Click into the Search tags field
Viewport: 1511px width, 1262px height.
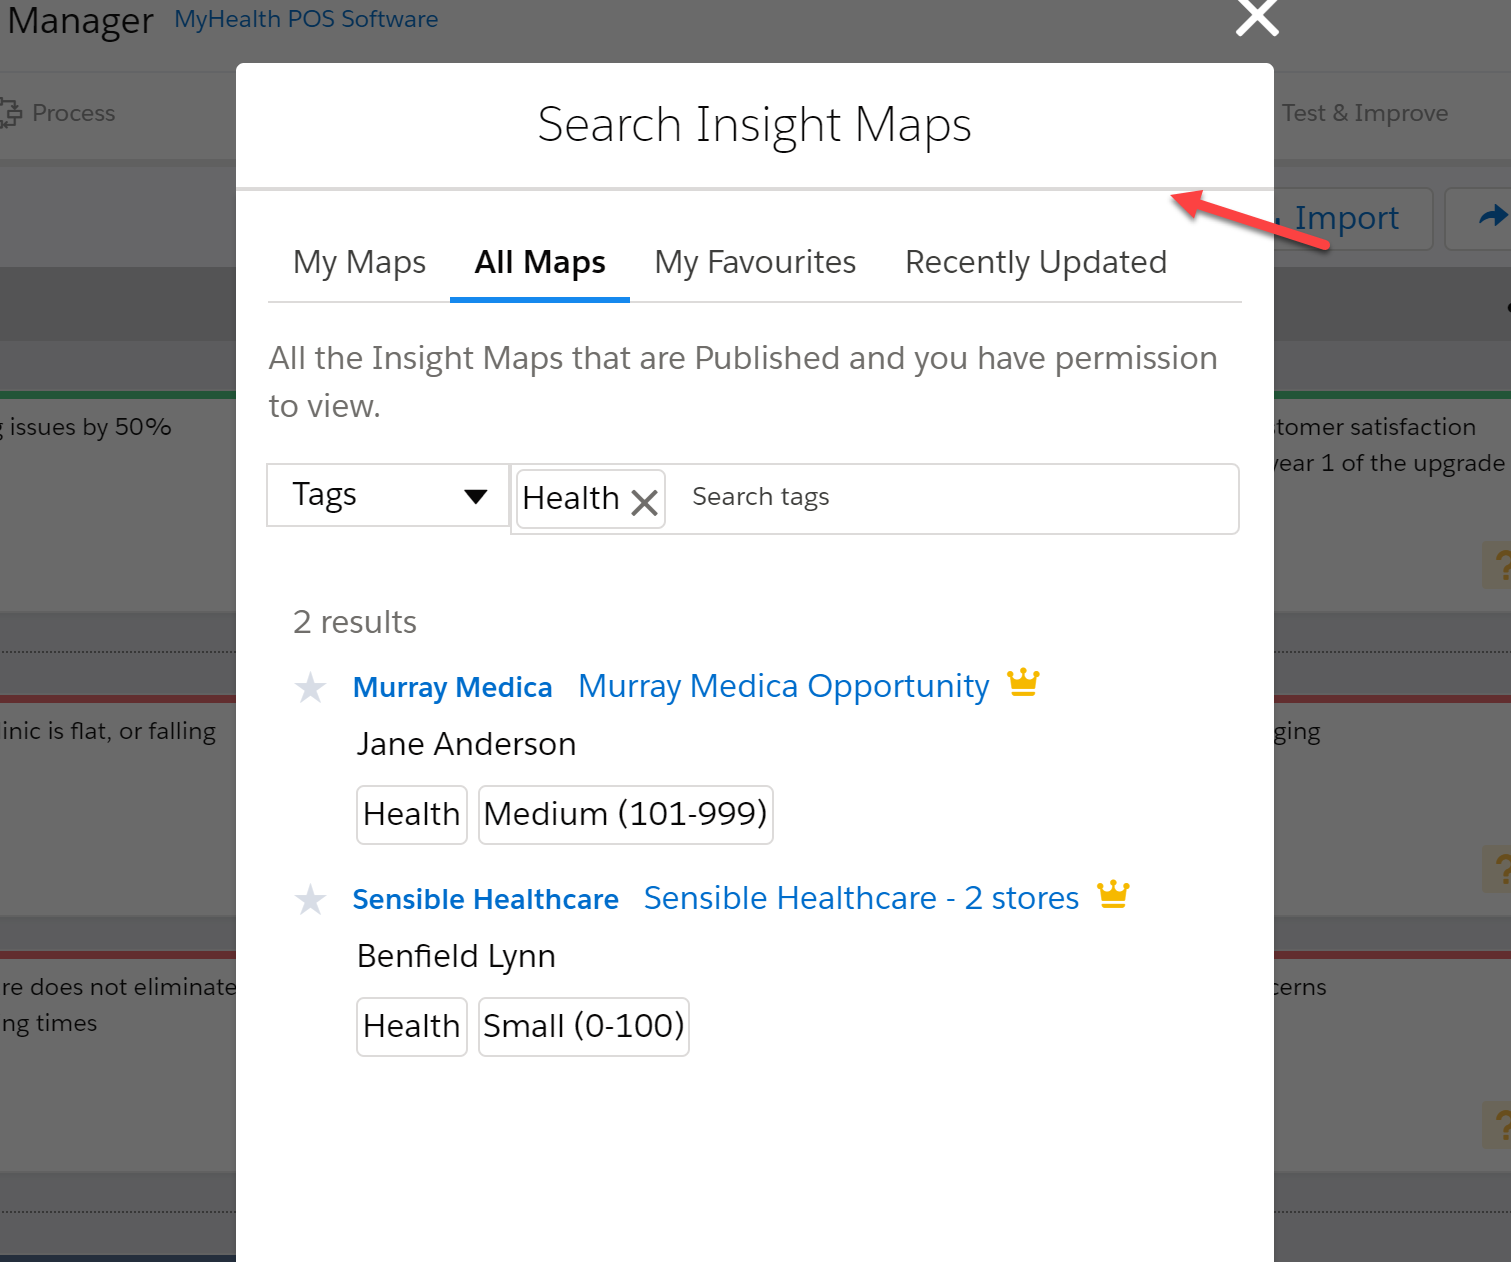pyautogui.click(x=950, y=497)
